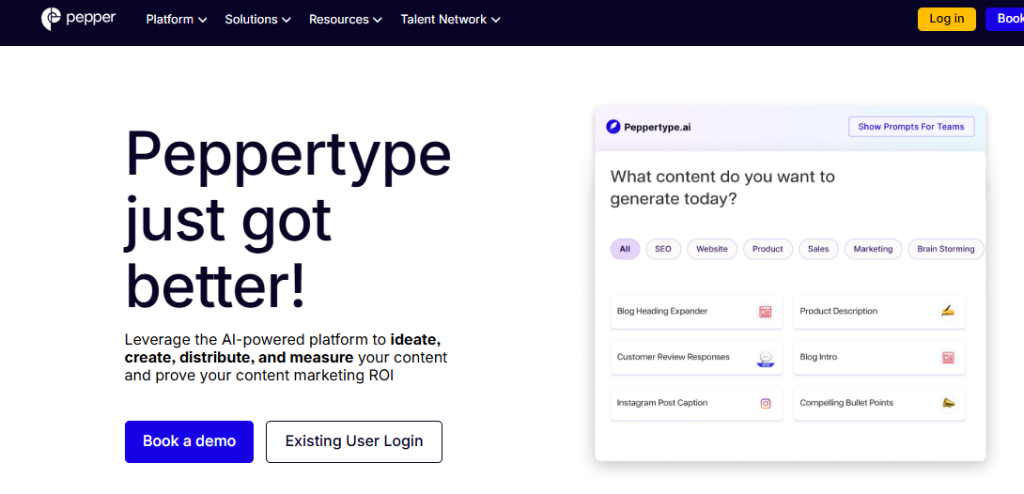Click Show Prompts For Teams button

(911, 127)
